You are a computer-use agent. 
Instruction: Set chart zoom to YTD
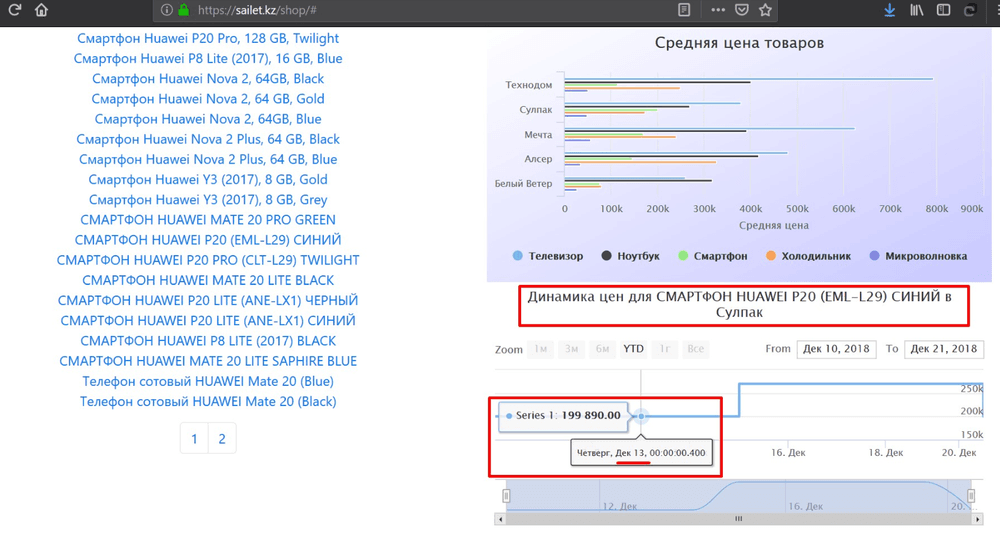click(x=633, y=349)
